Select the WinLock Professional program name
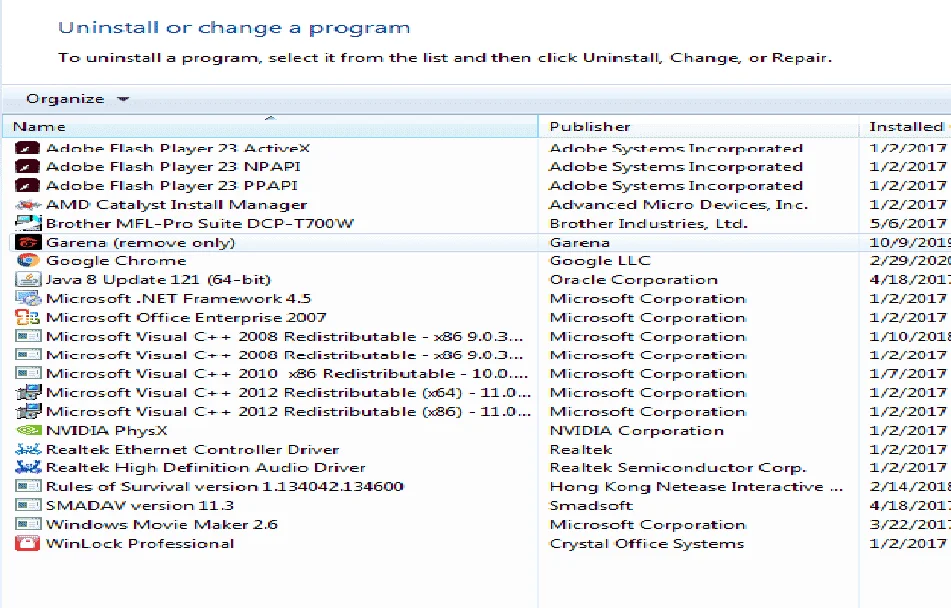This screenshot has width=951, height=608. coord(139,543)
